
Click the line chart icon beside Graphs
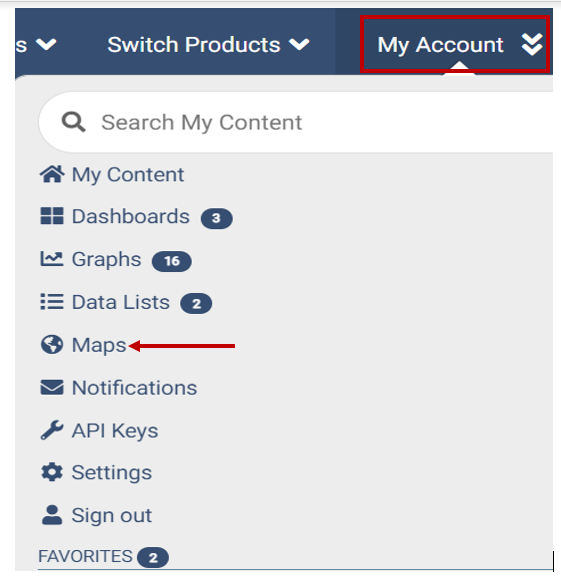52,259
